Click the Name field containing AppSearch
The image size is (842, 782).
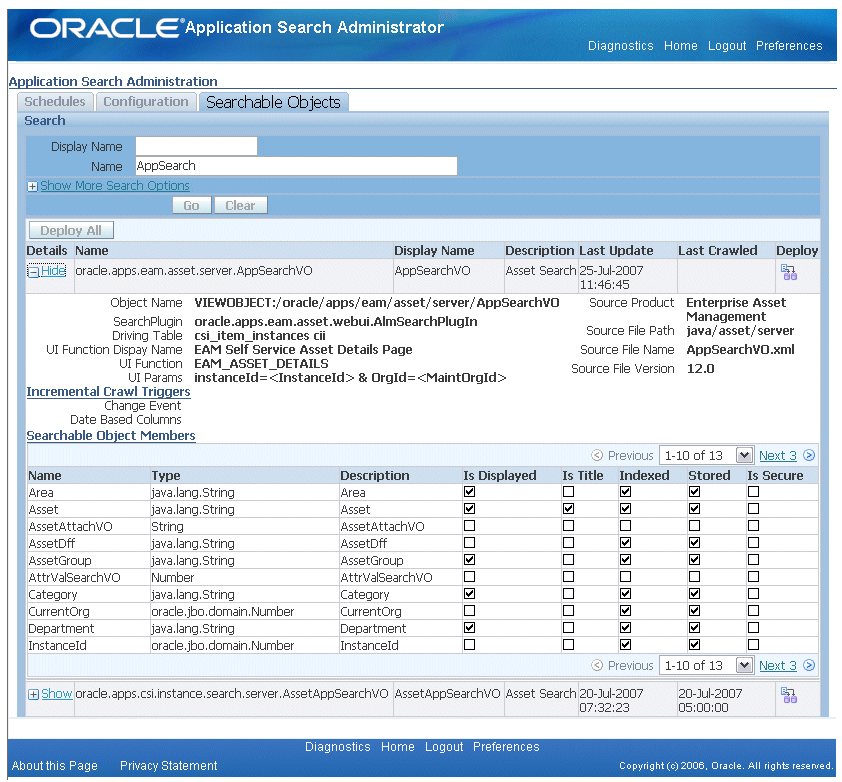(296, 166)
